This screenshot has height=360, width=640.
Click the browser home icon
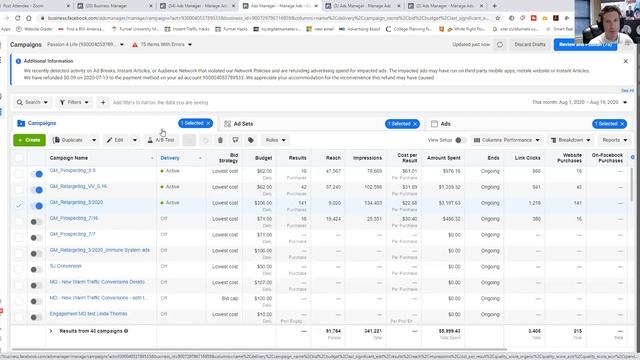coord(29,18)
